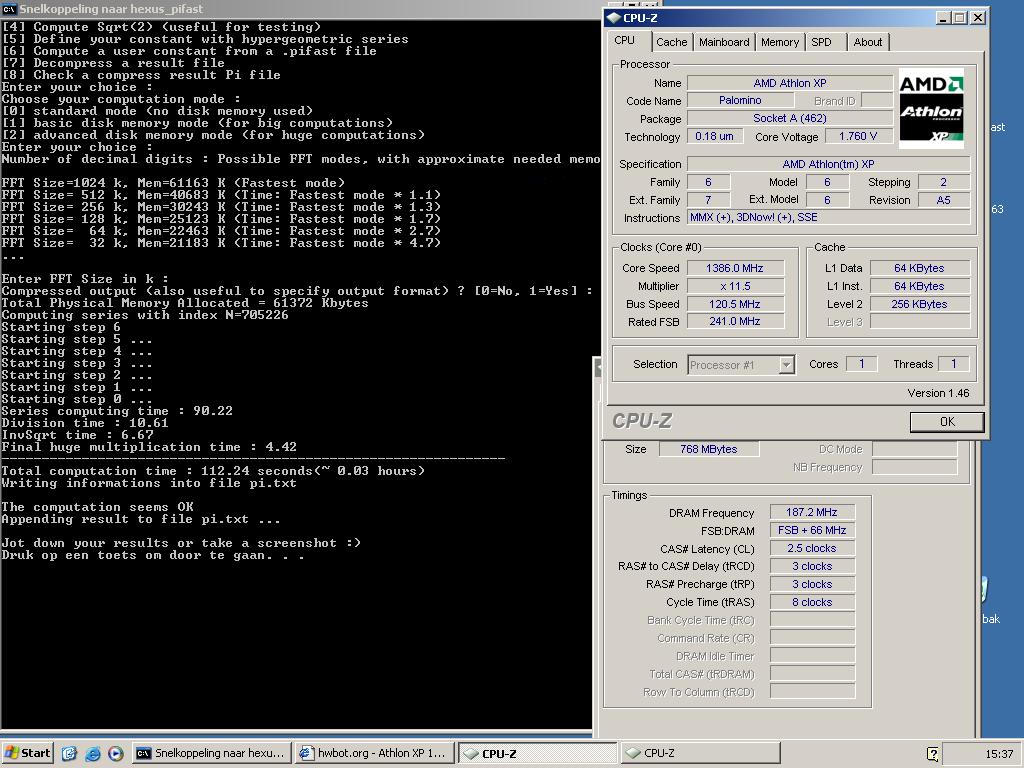Close the CPU-Z window
1024x768 pixels.
click(978, 18)
